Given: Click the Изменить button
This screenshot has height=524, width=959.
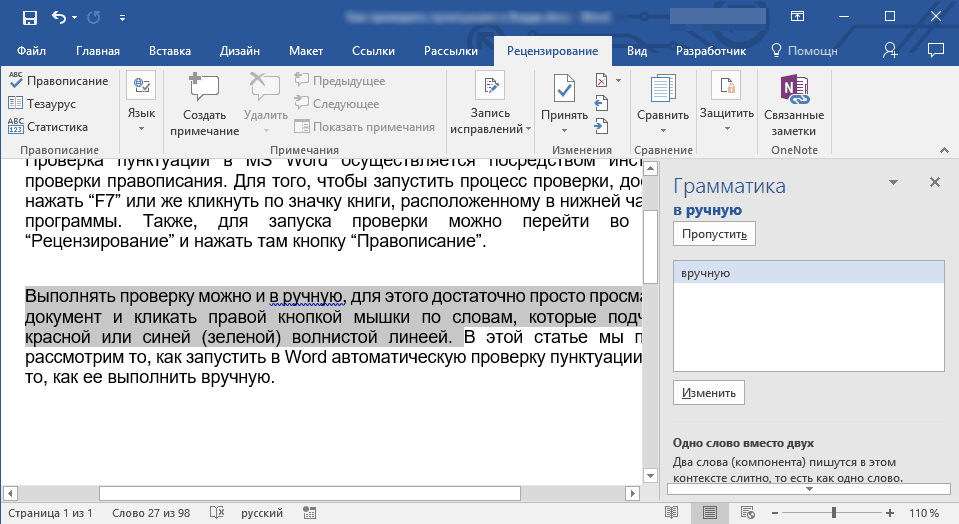Looking at the screenshot, I should 709,393.
